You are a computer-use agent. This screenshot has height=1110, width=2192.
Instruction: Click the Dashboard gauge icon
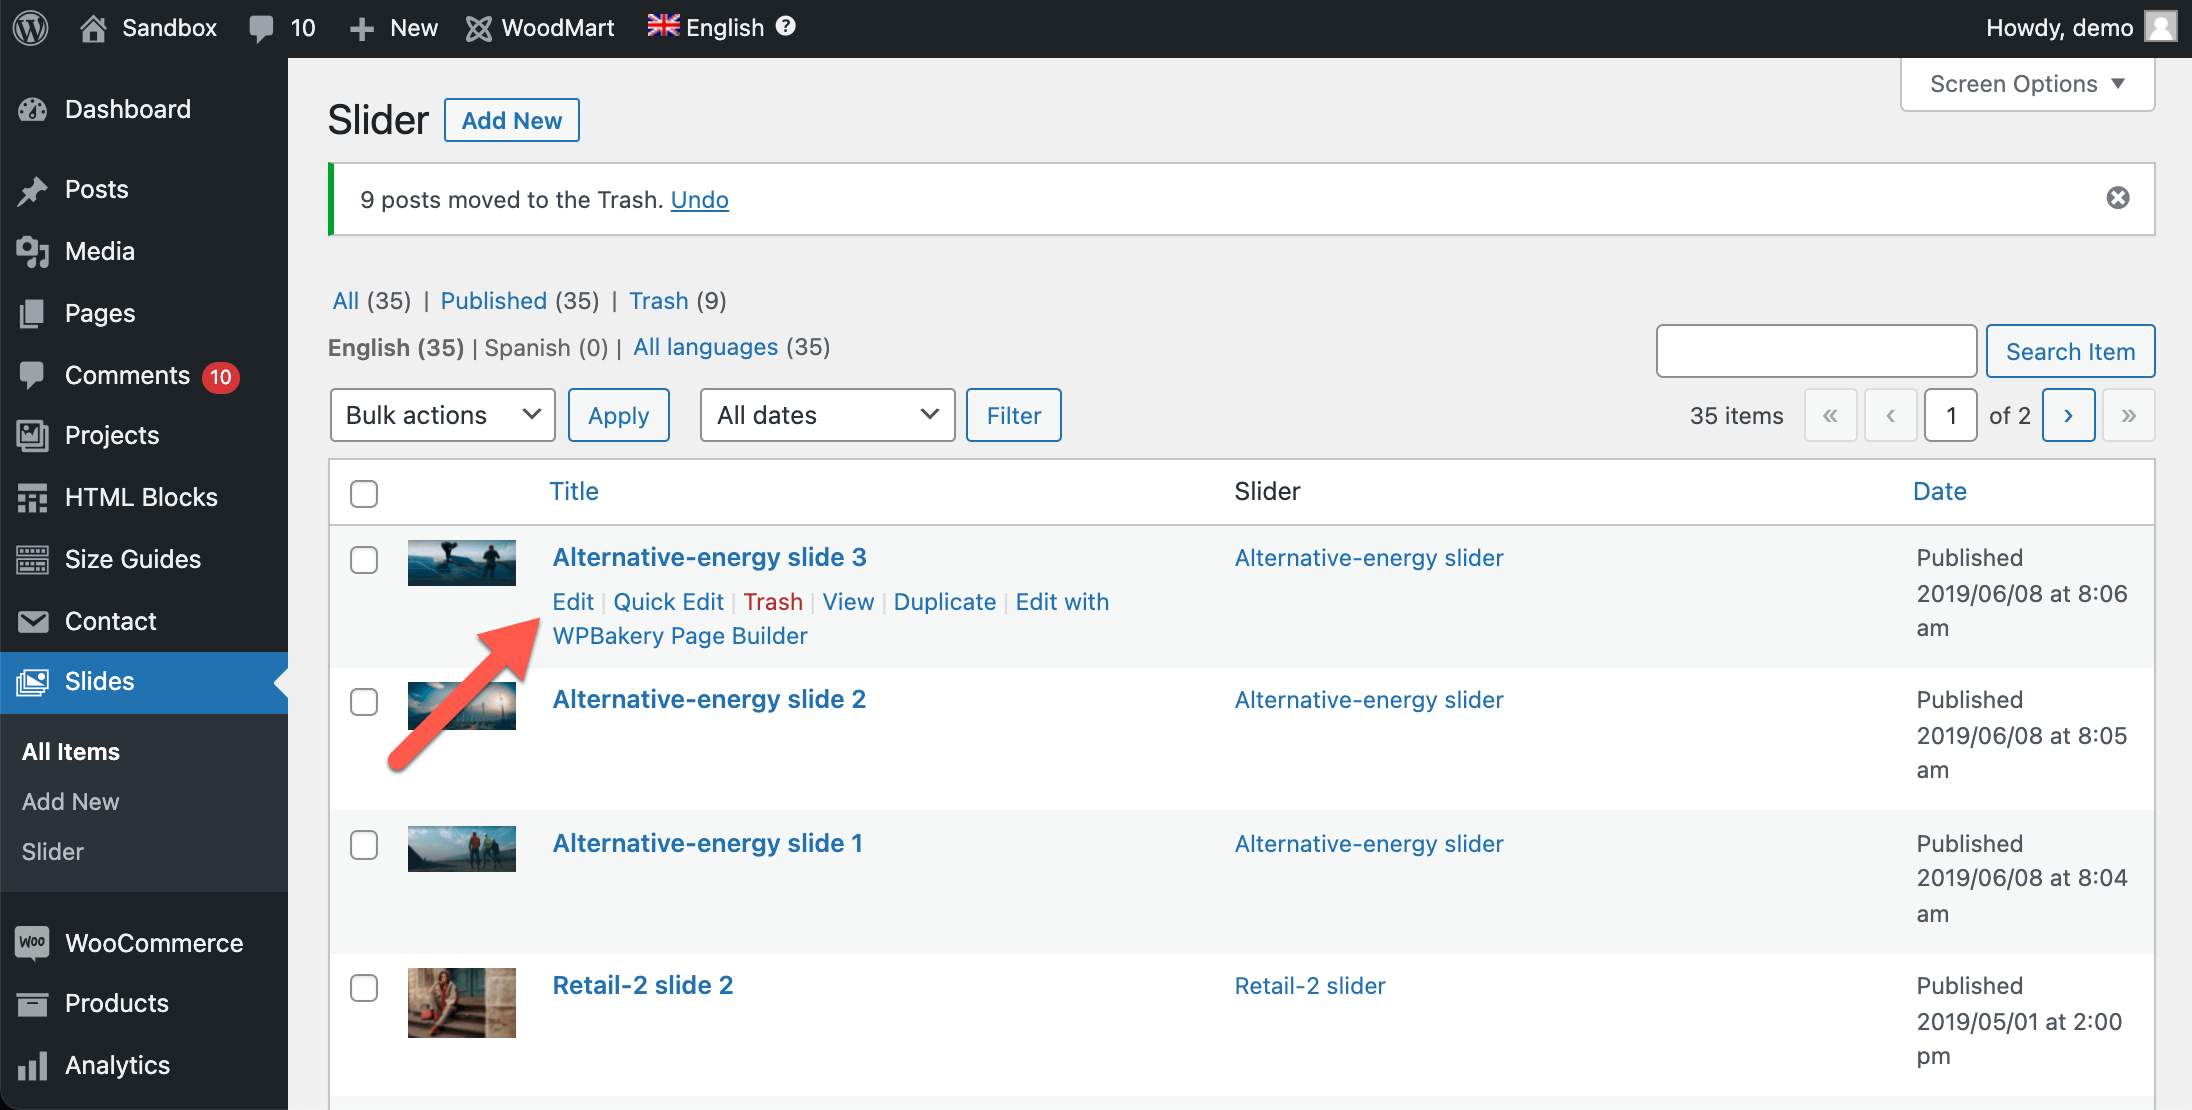(33, 109)
